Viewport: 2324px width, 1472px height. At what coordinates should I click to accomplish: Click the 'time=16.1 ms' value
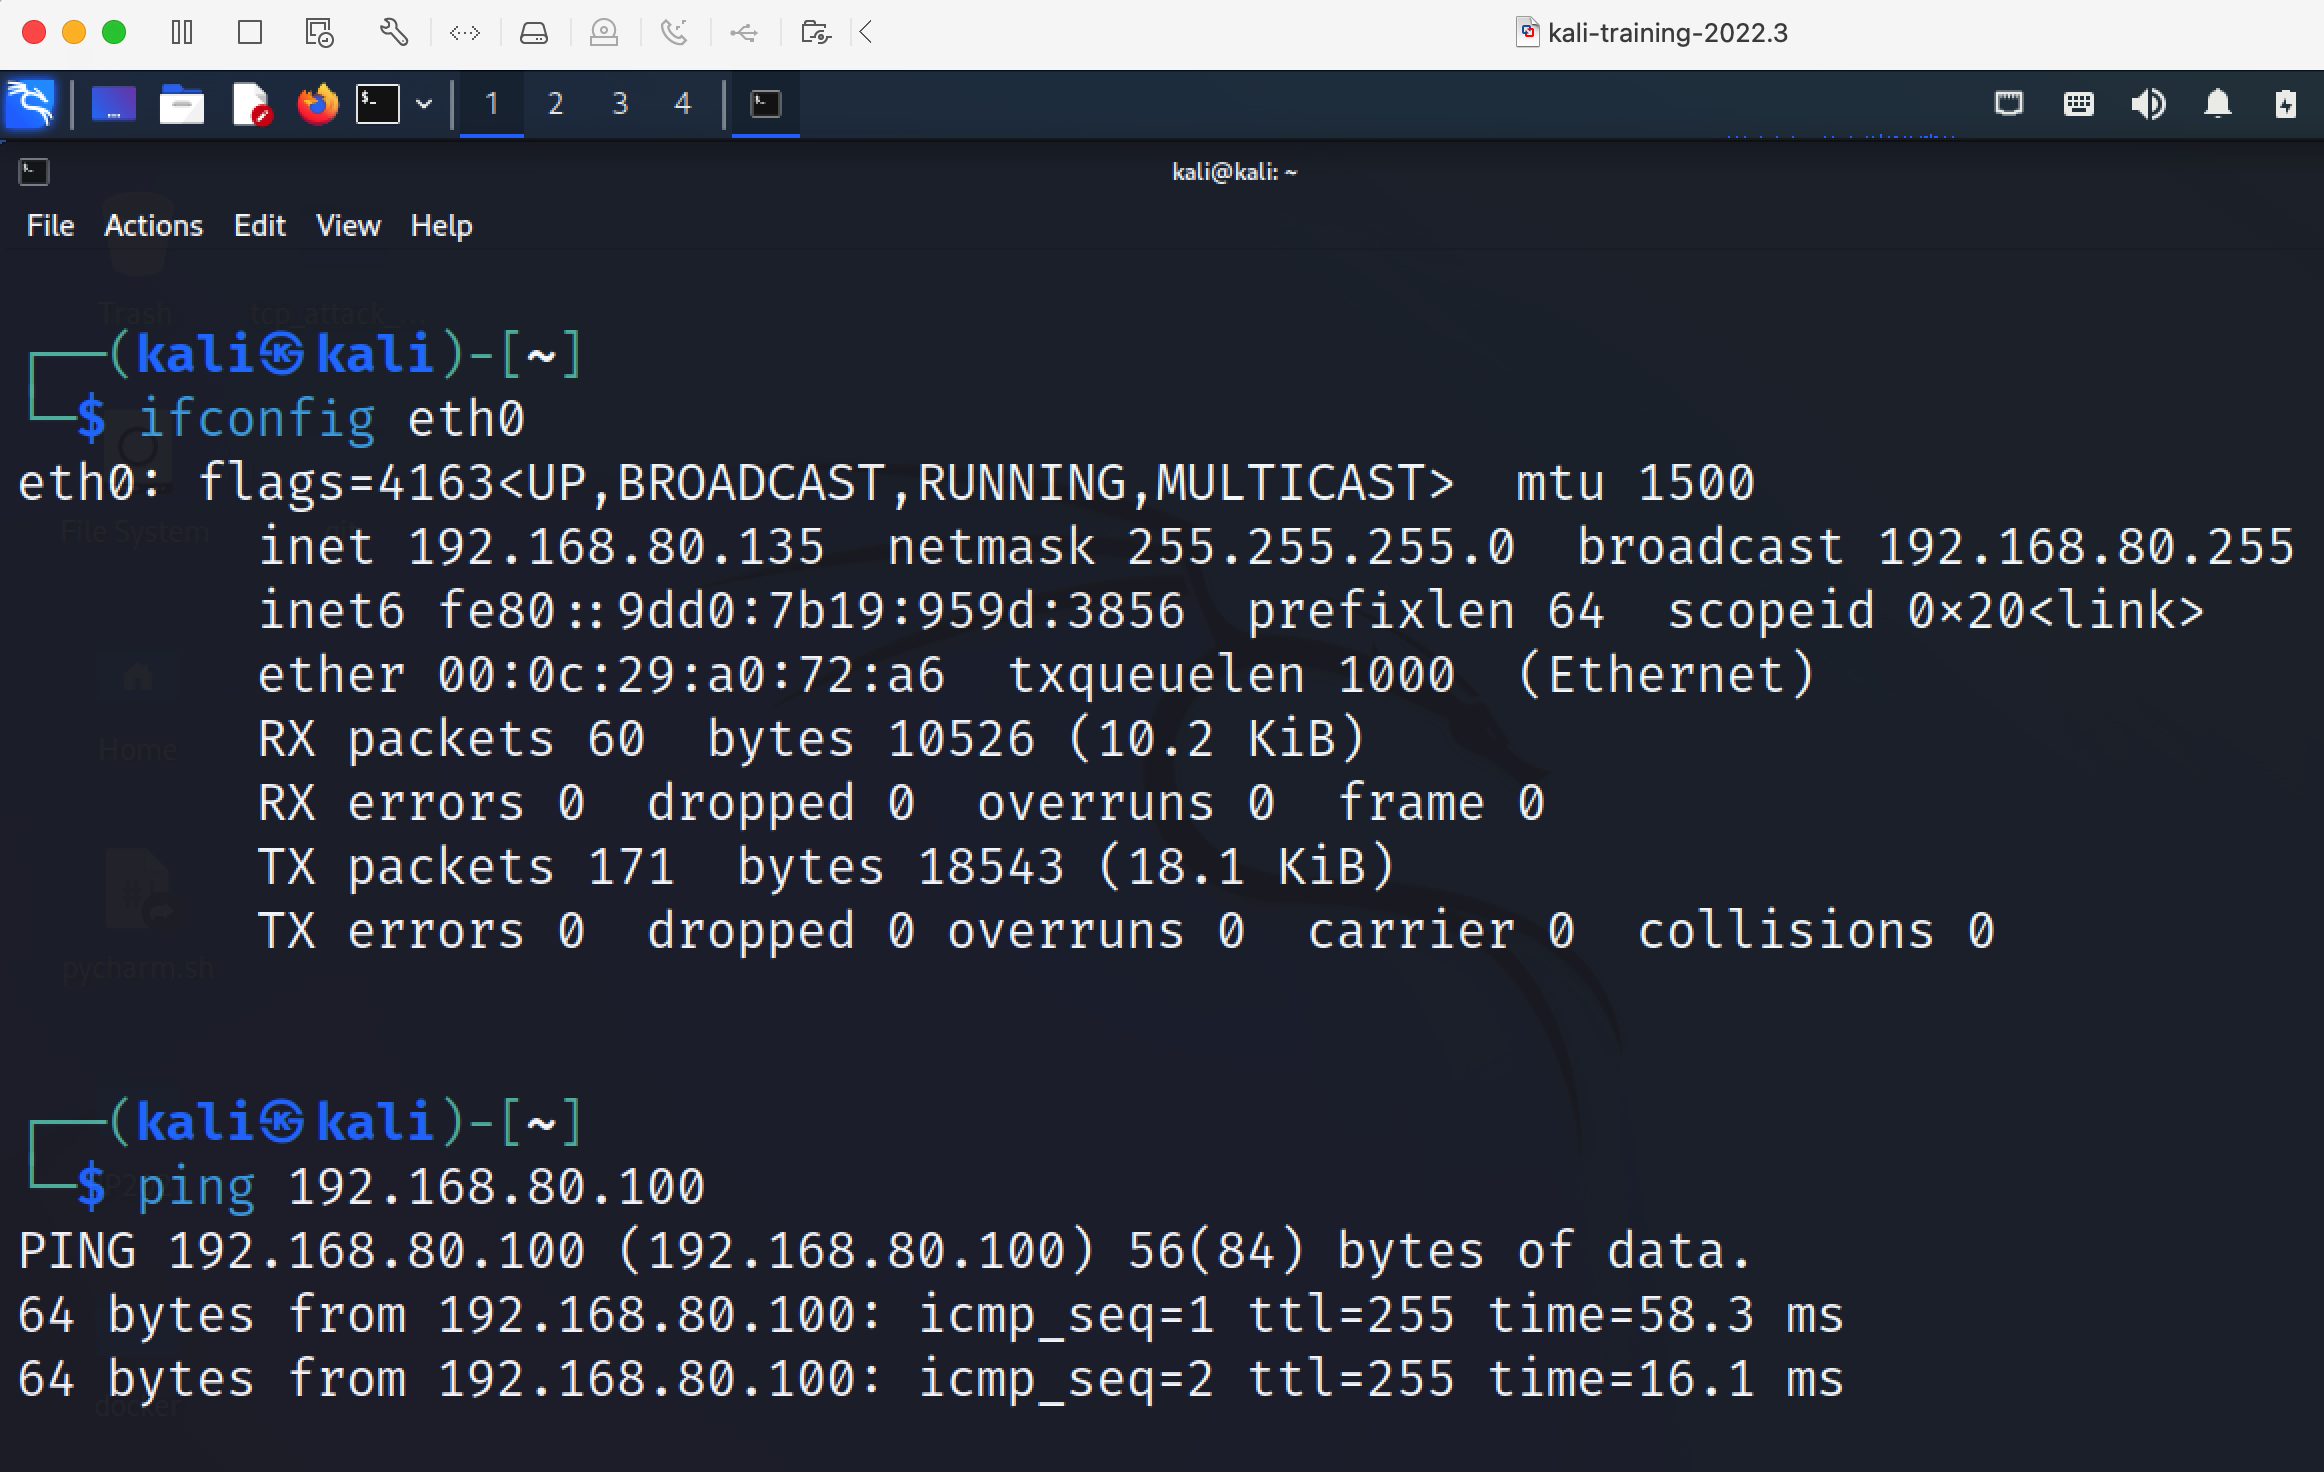[x=1666, y=1379]
